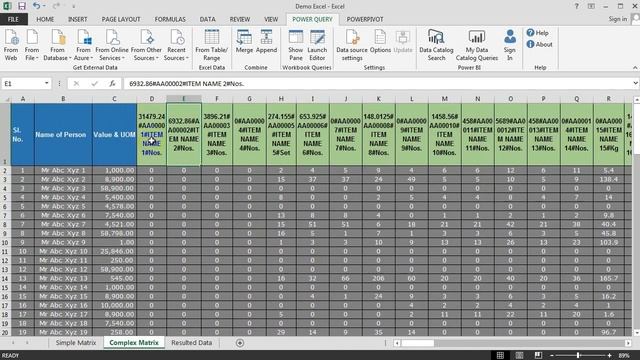The height and width of the screenshot is (360, 640).
Task: Click Page Layout view icon in status bar
Action: tap(519, 356)
